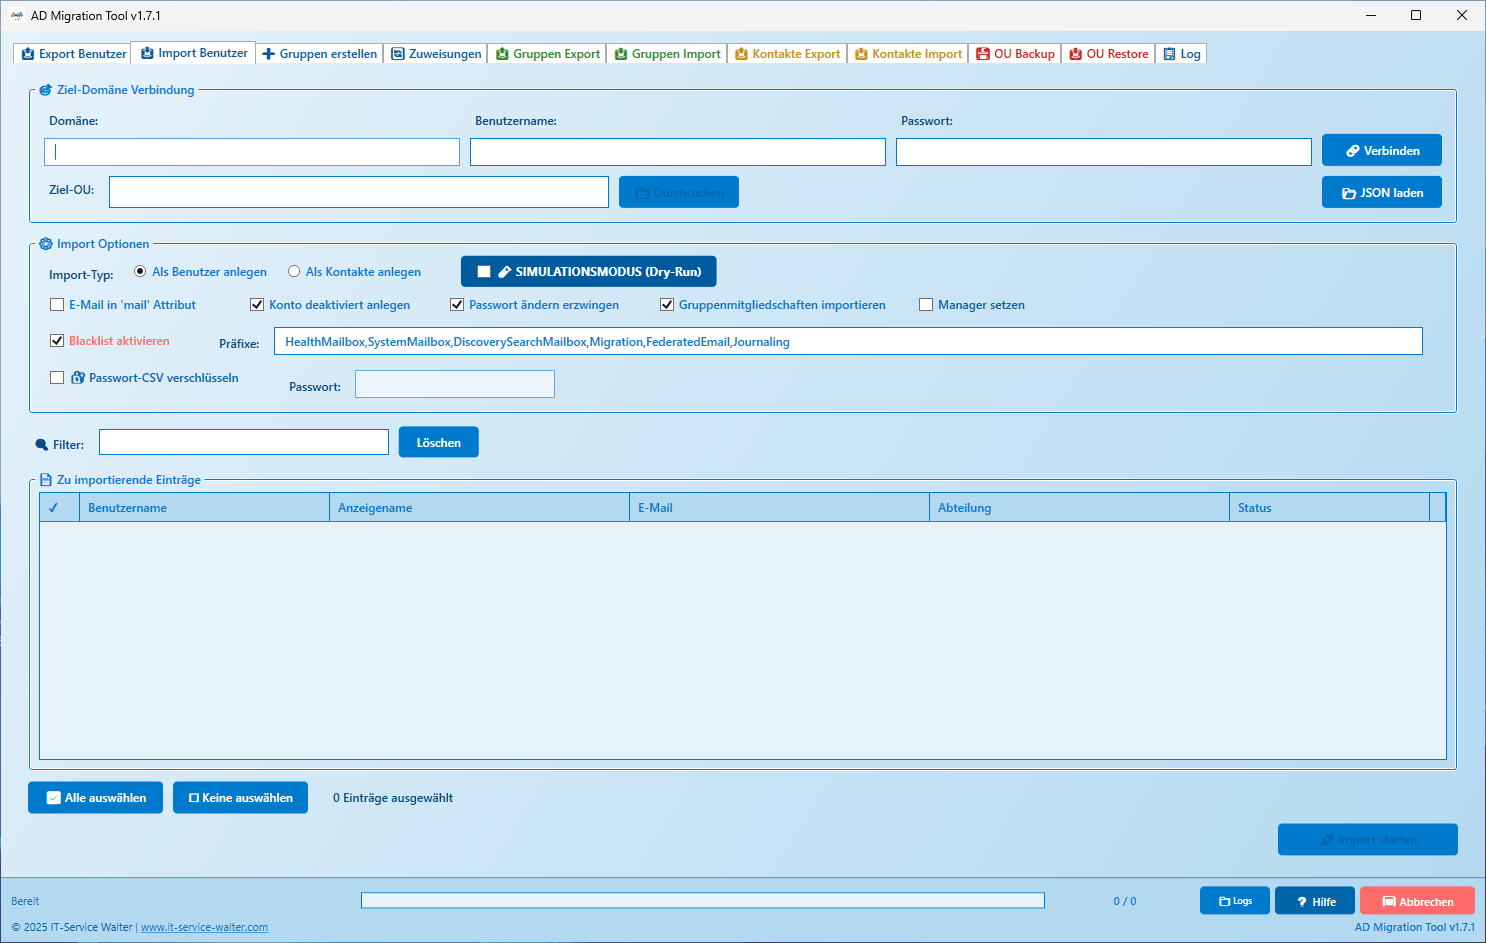Enable the Manager setzen checkbox
The height and width of the screenshot is (943, 1486).
[926, 305]
